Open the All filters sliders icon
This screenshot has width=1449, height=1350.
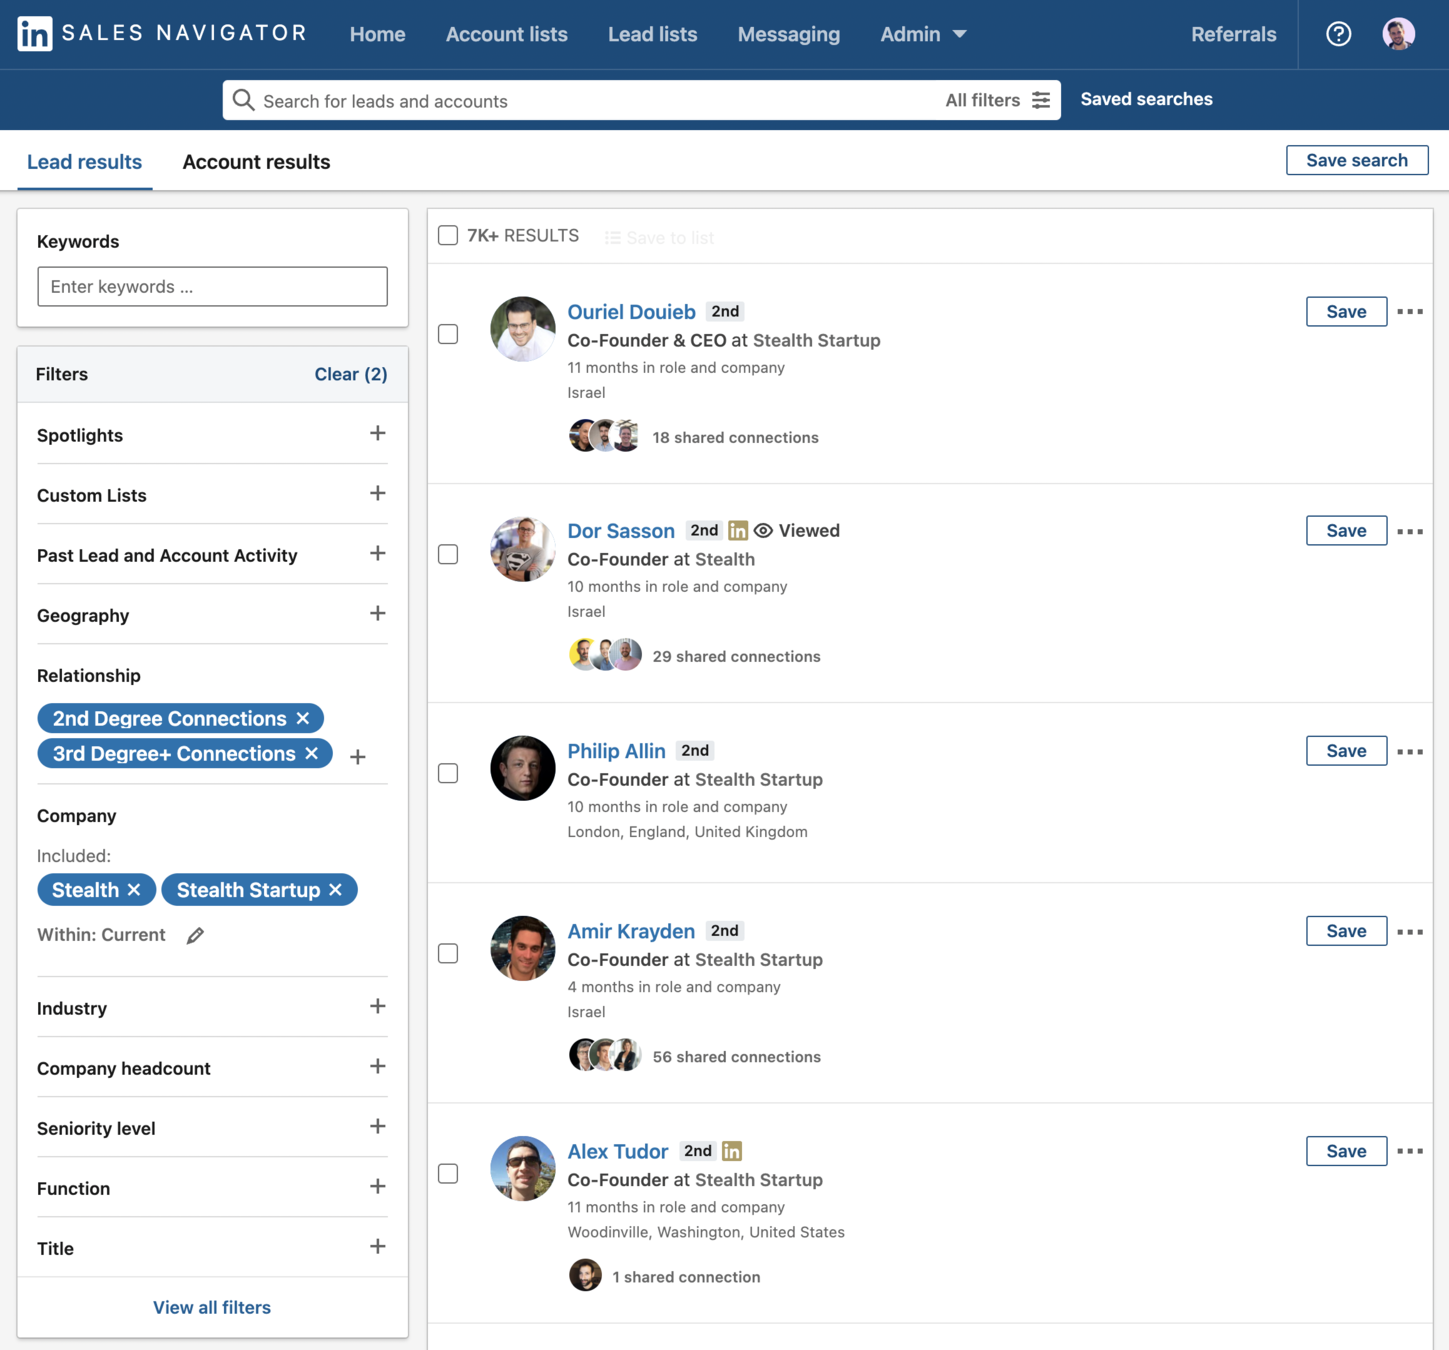point(1041,100)
